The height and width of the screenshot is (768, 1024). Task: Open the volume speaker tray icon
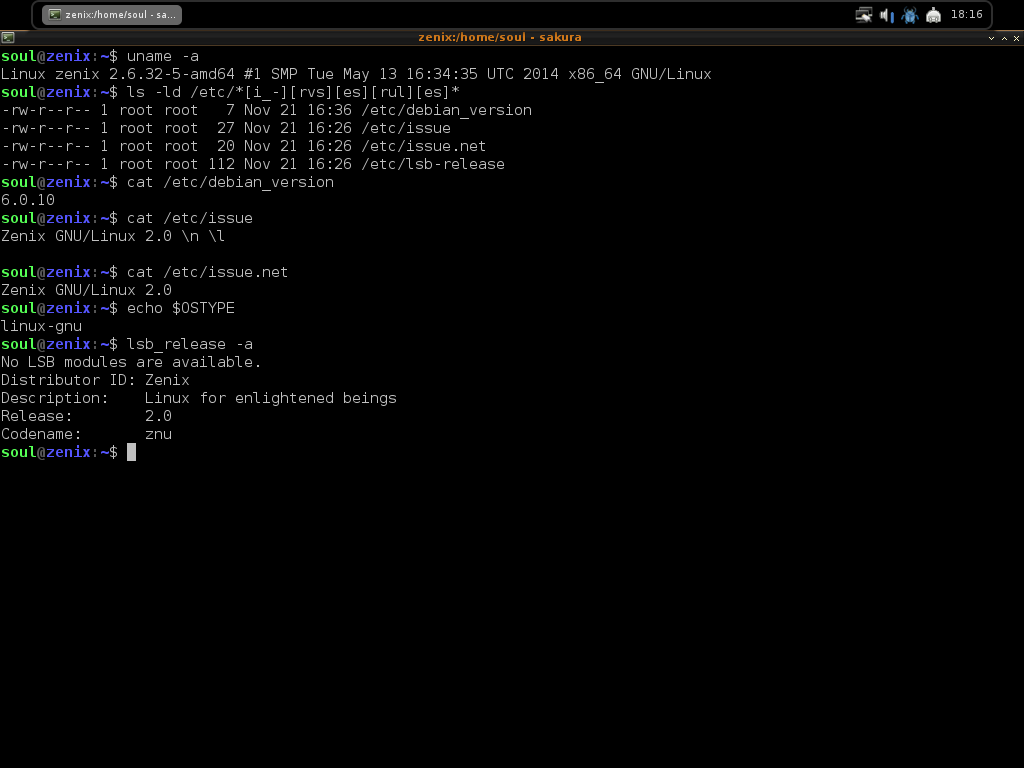click(x=887, y=14)
